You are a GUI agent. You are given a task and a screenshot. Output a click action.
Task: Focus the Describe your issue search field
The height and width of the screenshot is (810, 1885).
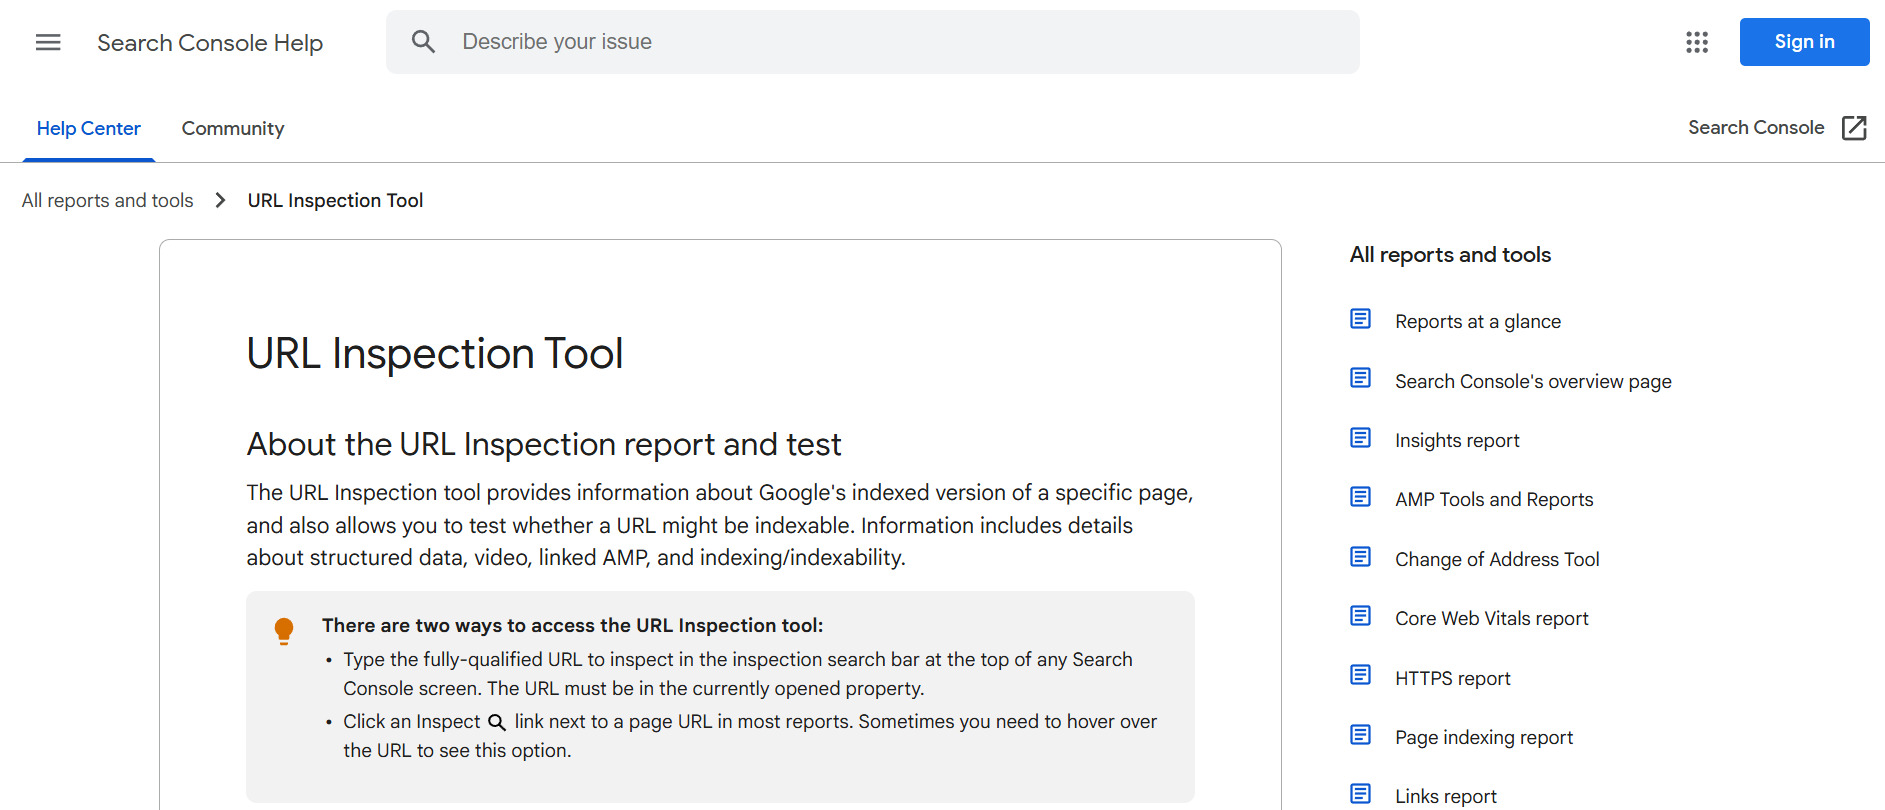tap(872, 42)
